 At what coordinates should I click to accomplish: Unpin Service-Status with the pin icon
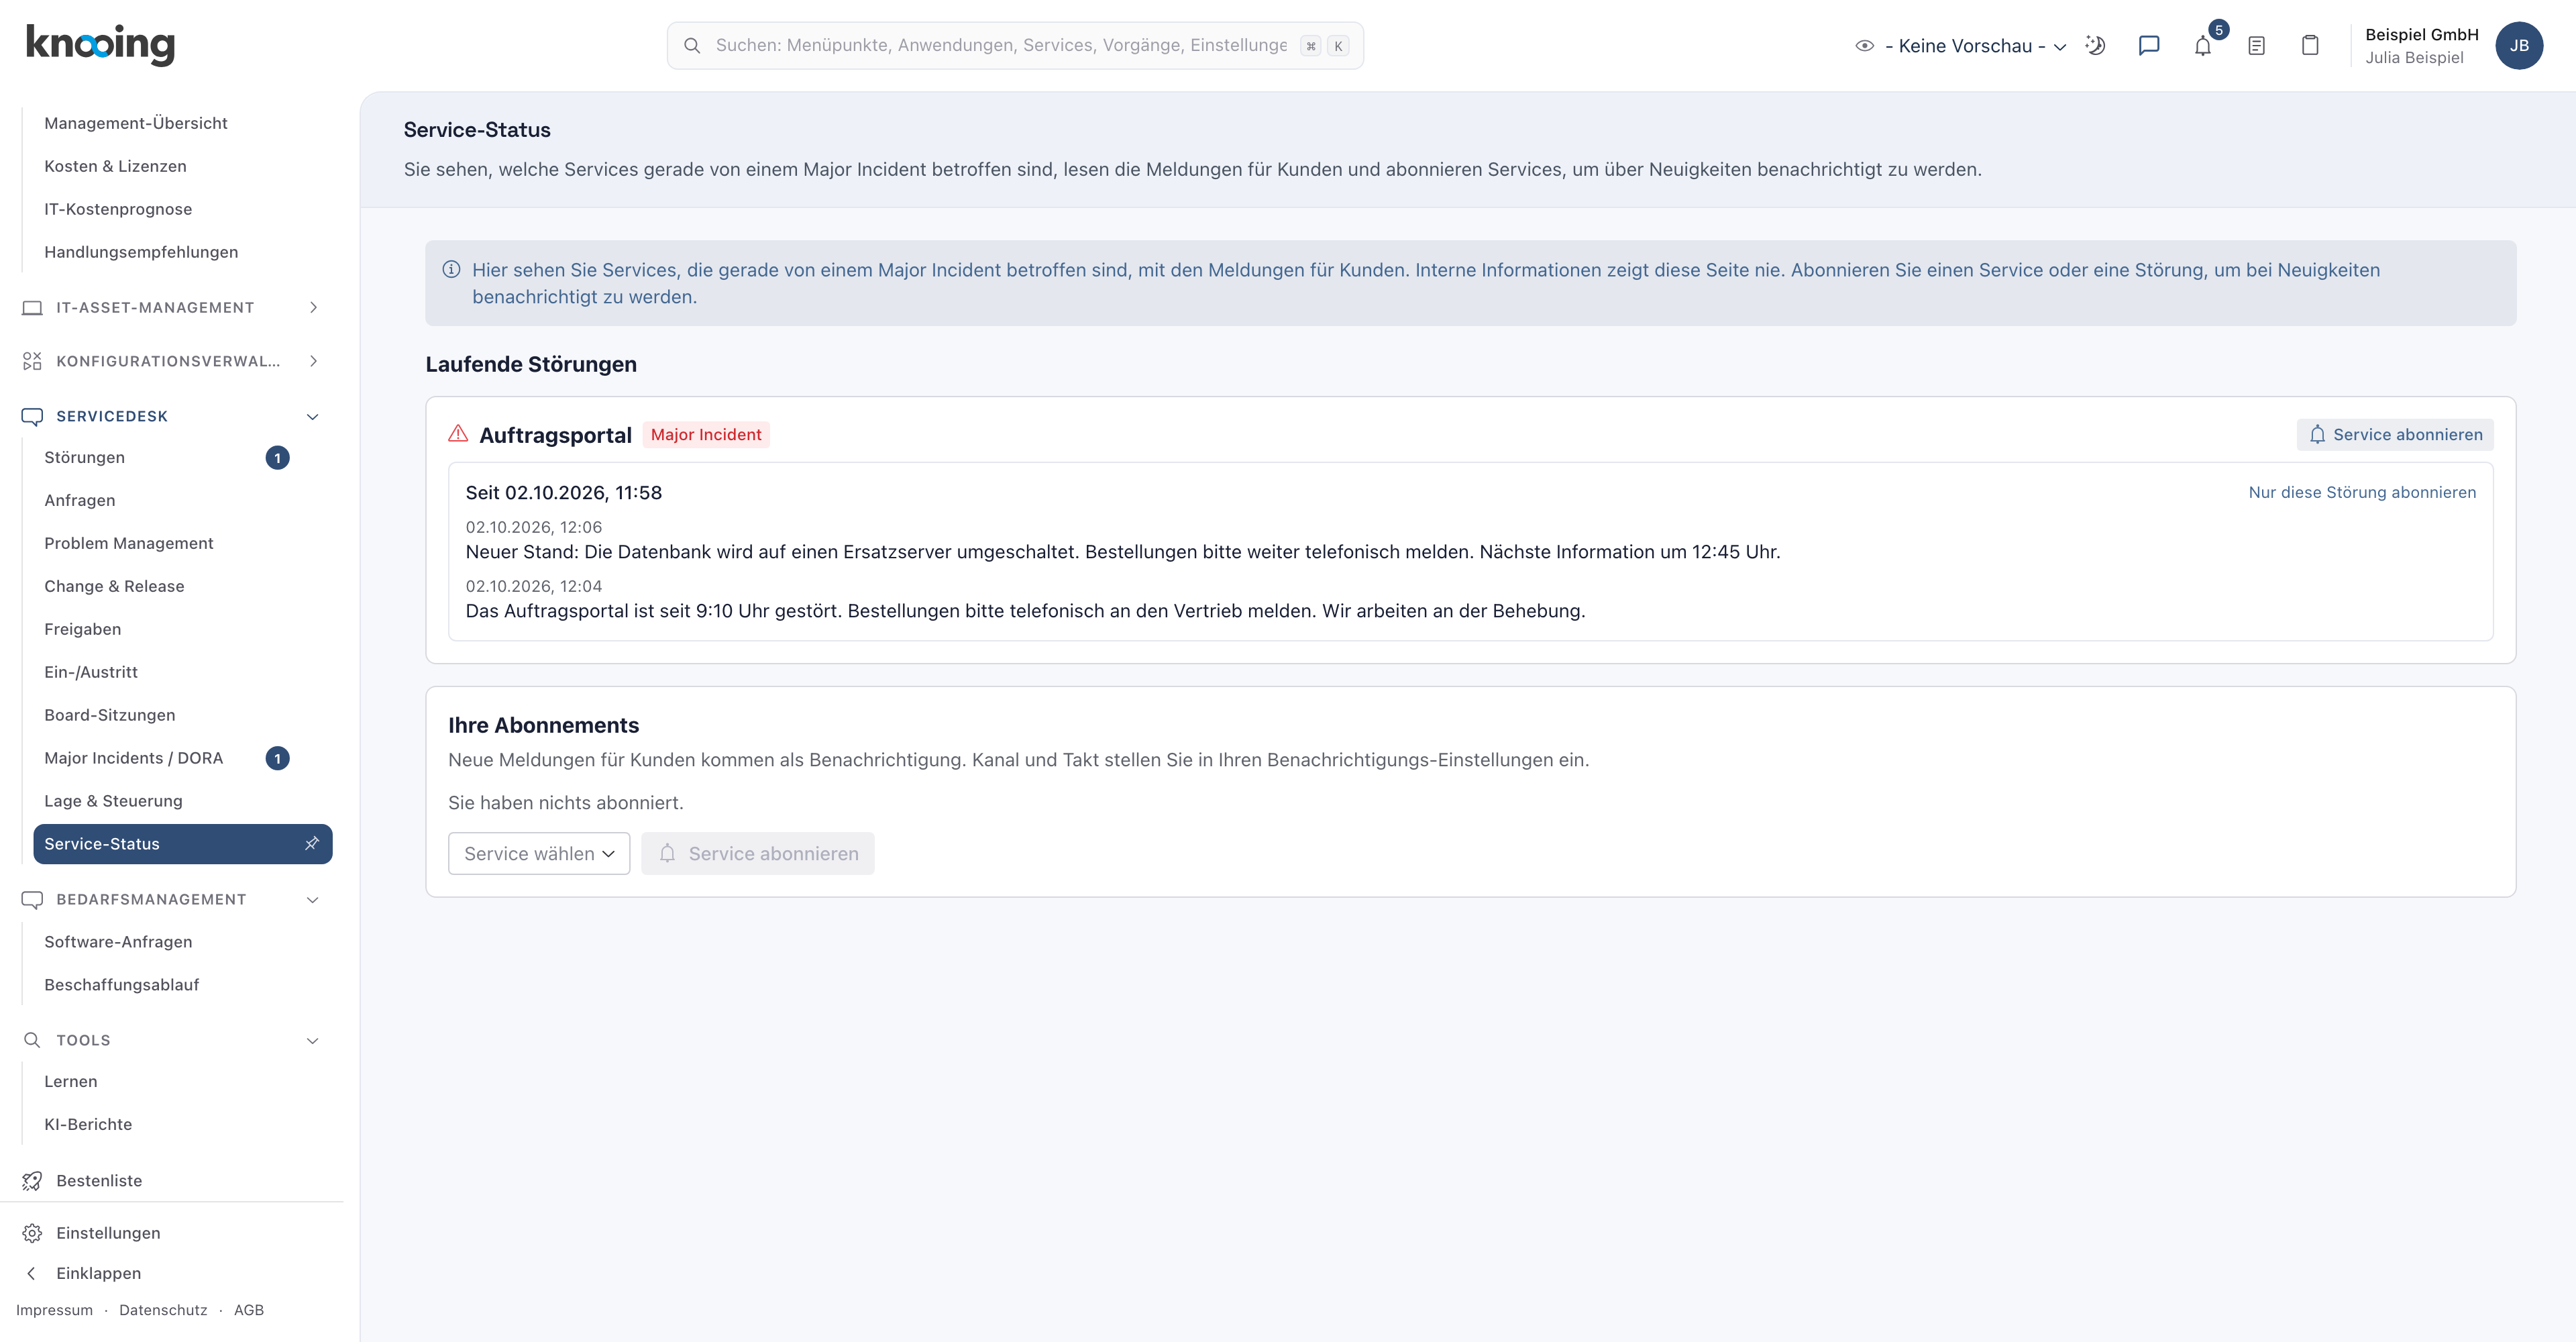[312, 843]
